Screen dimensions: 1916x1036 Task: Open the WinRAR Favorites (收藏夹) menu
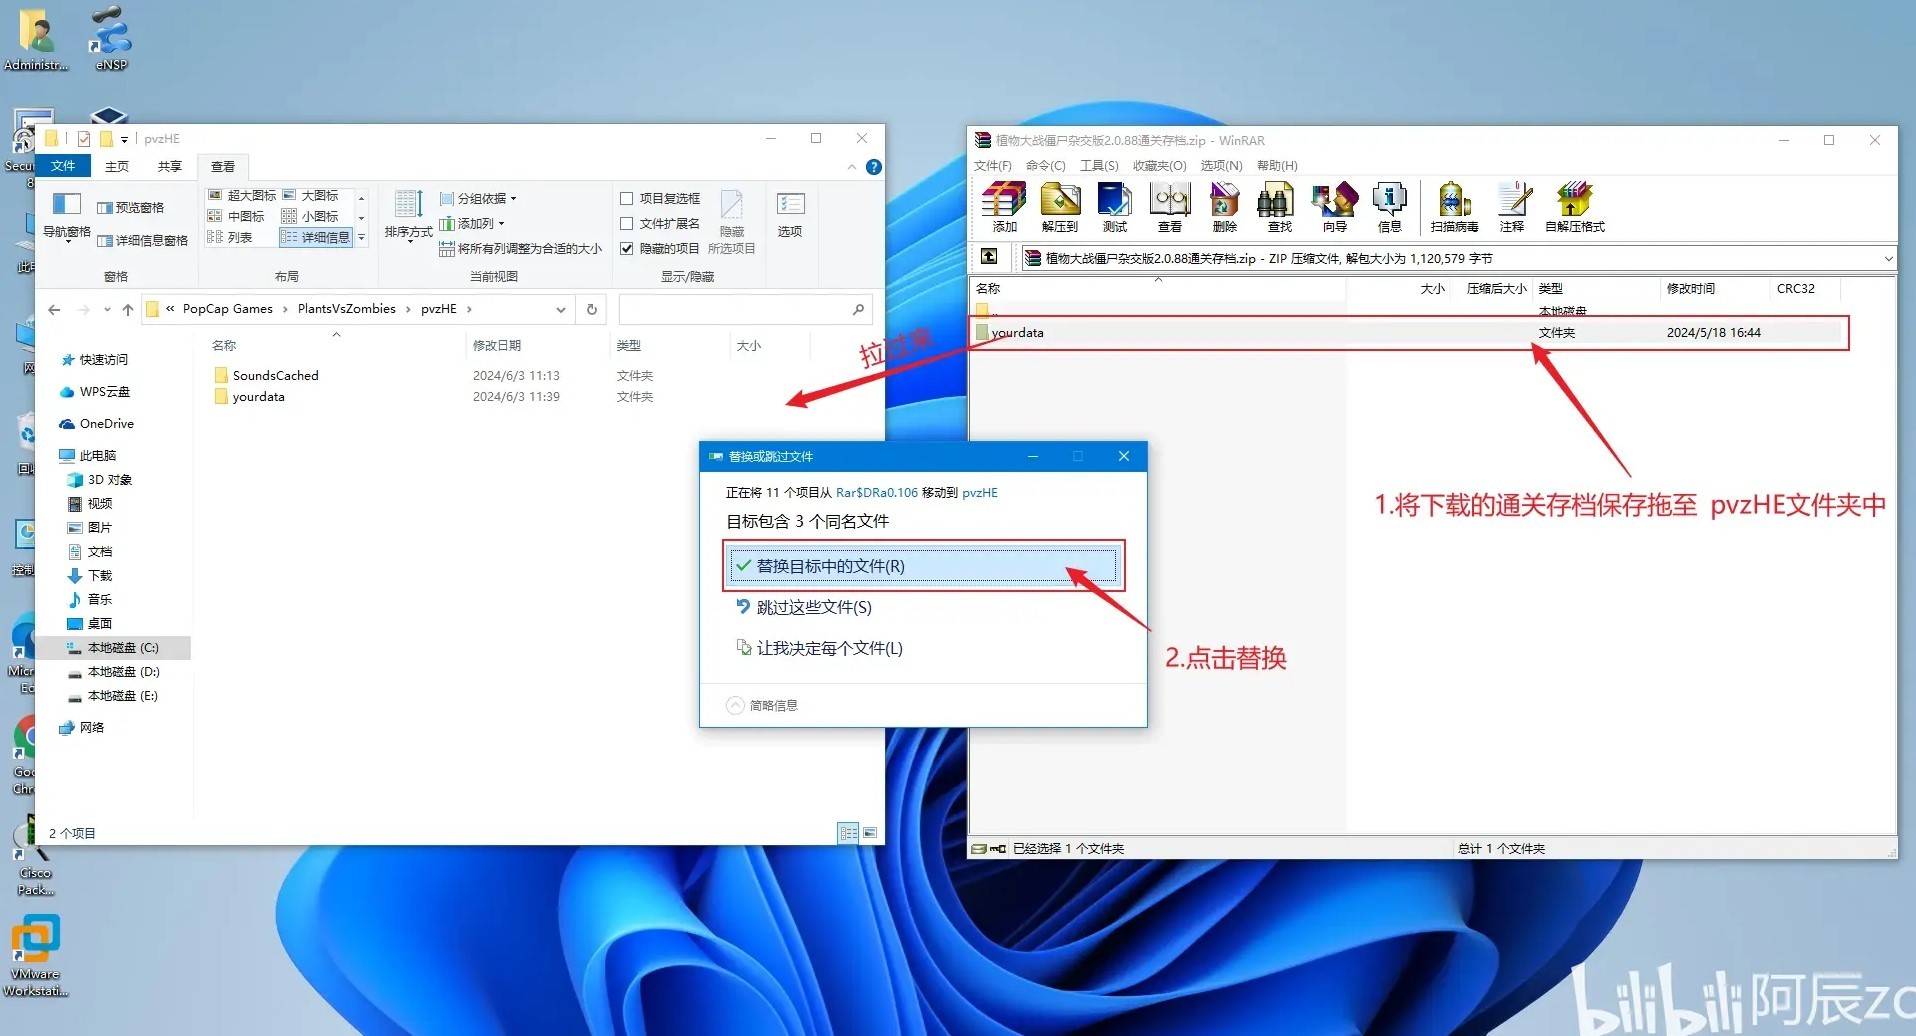[1159, 165]
